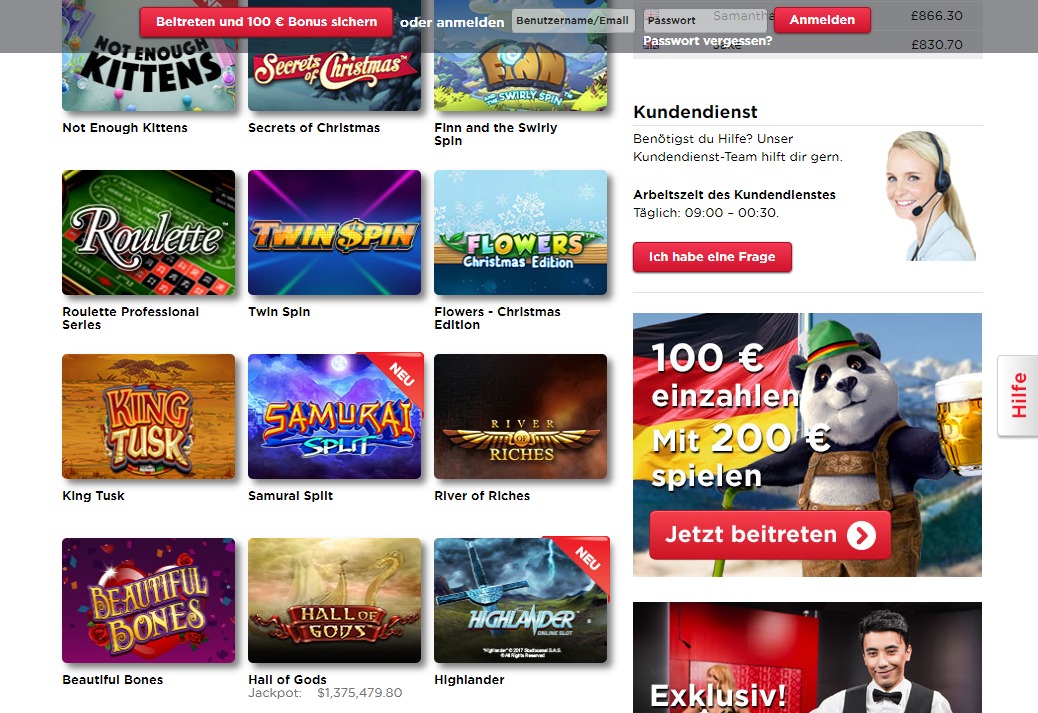Click the Secrets of Christmas title link

pyautogui.click(x=314, y=128)
